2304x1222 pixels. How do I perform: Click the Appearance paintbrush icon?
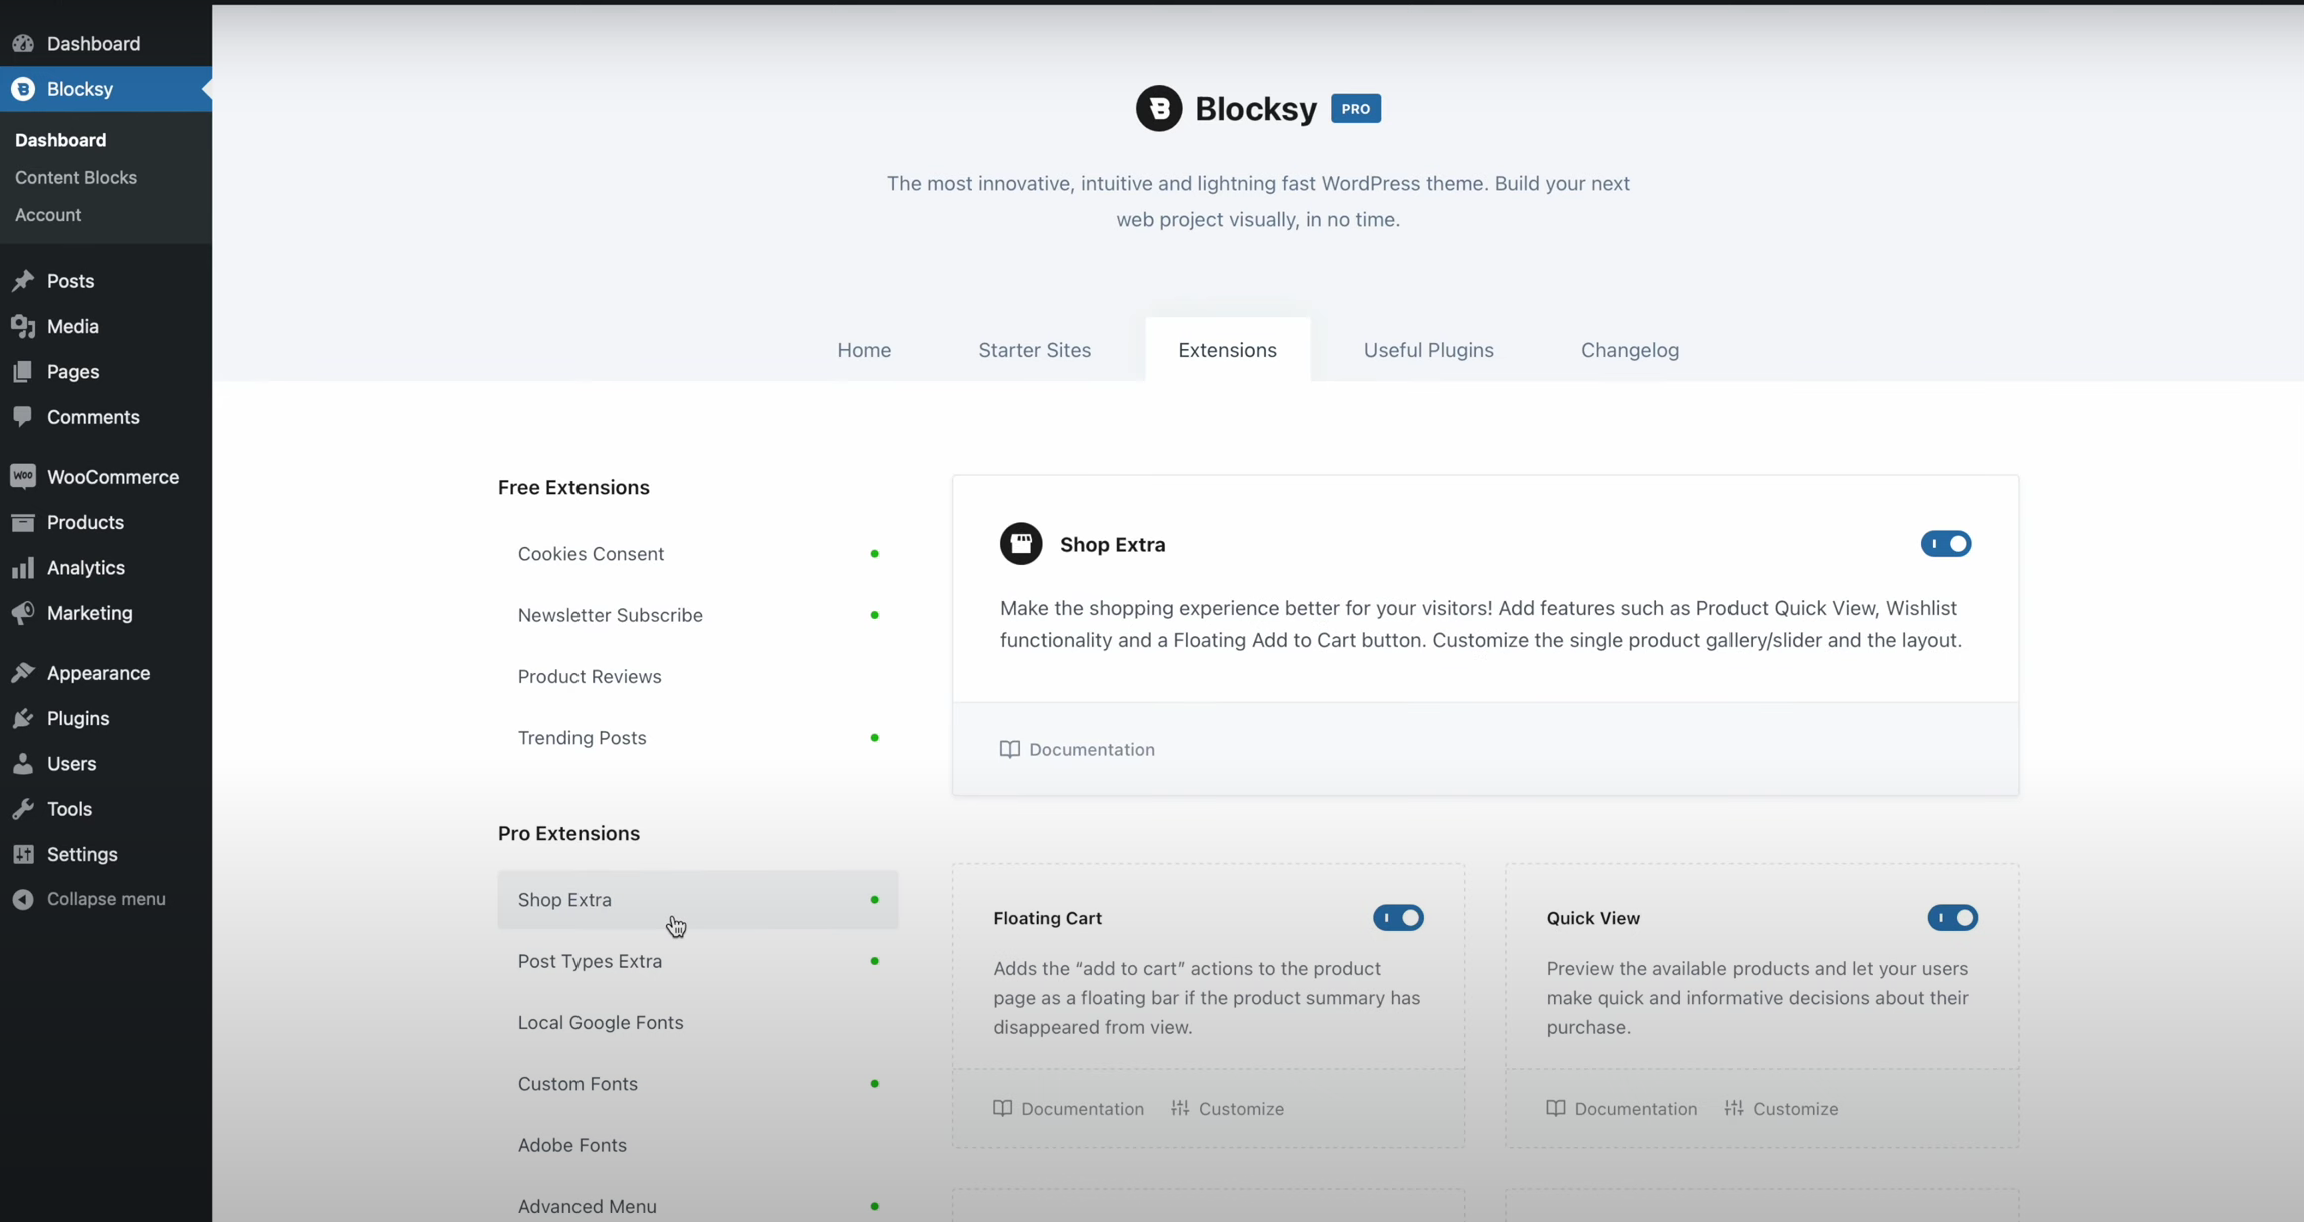[23, 673]
